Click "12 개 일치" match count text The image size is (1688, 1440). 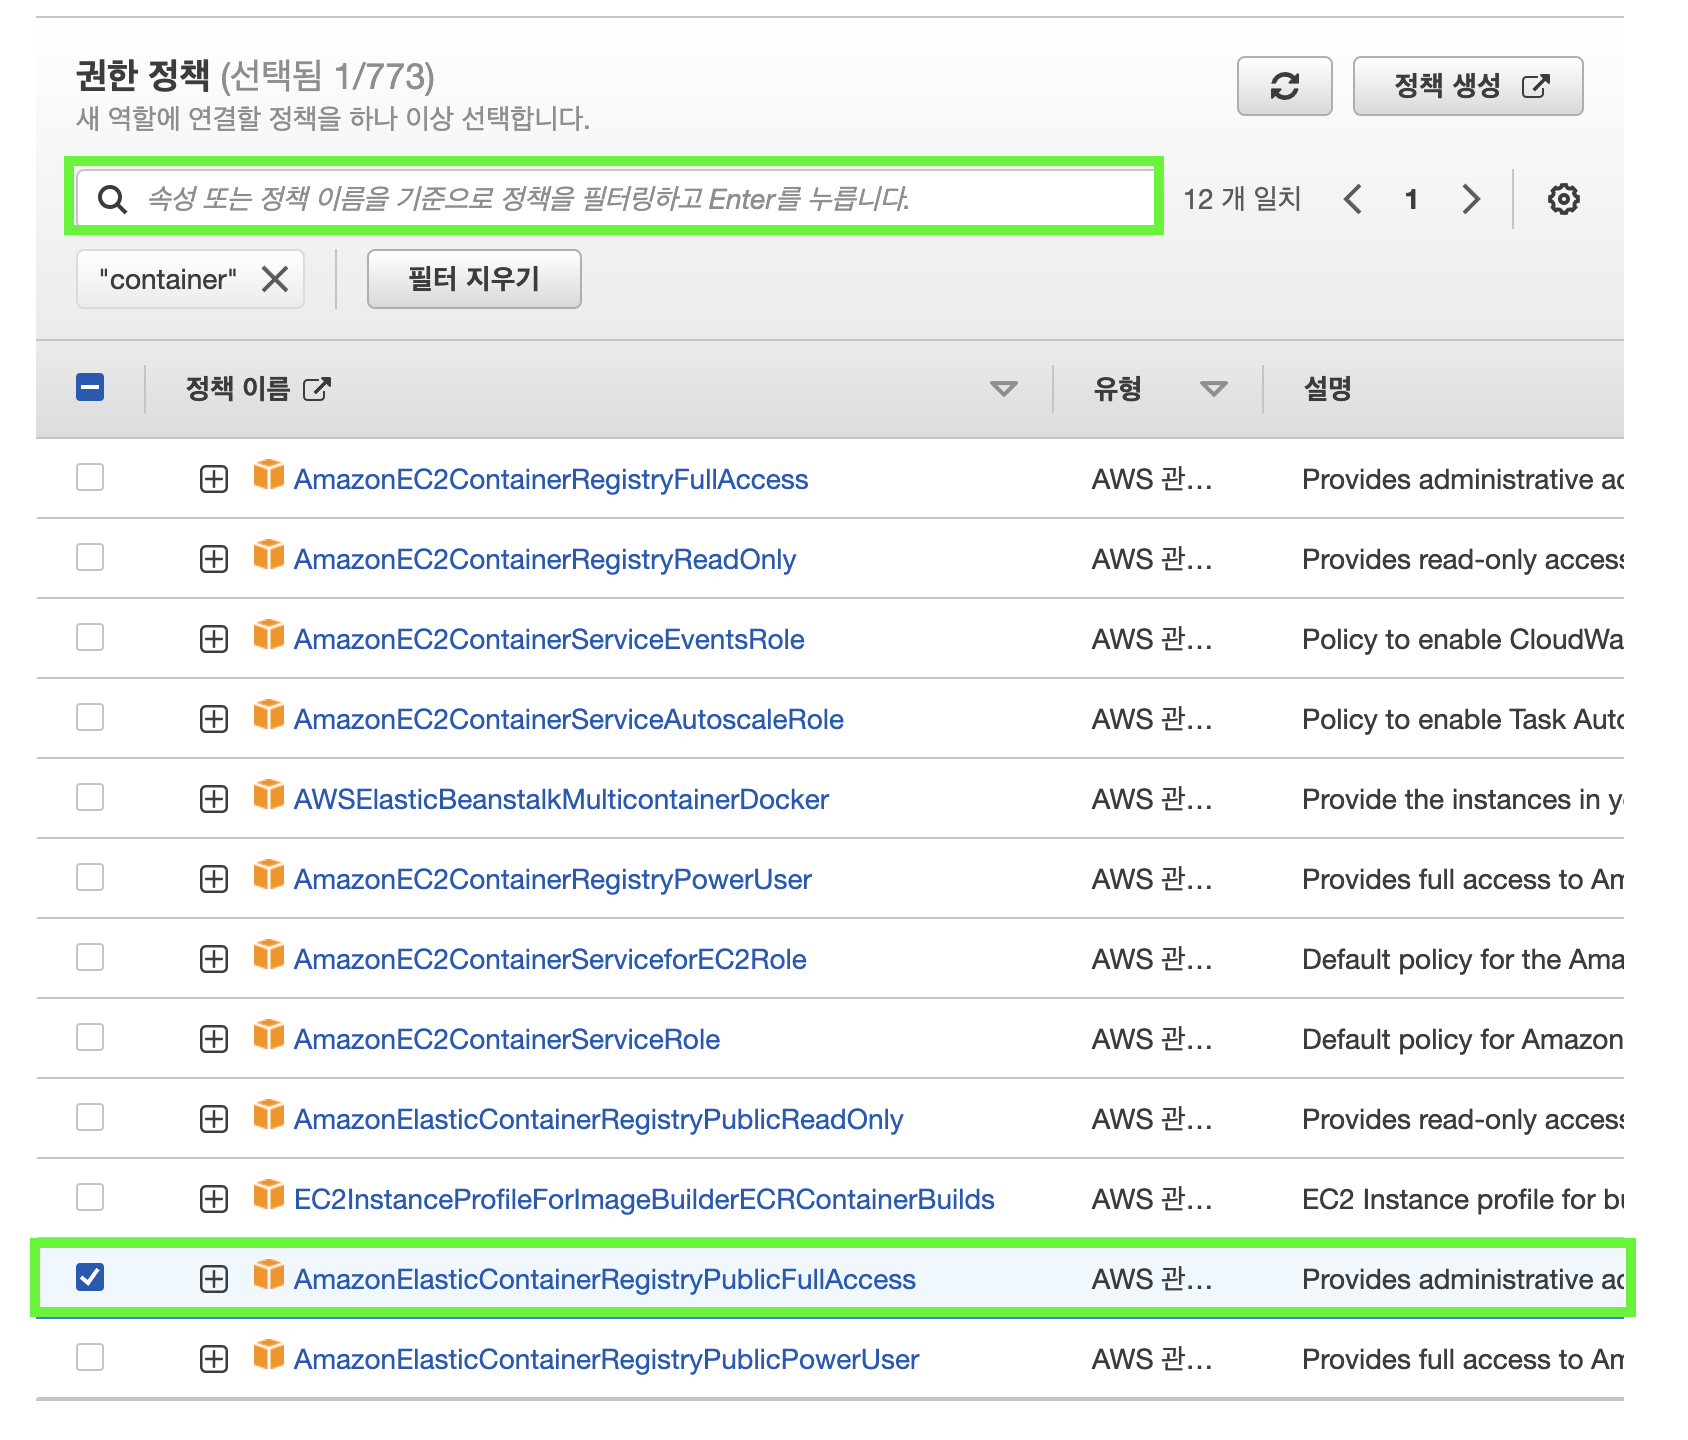click(x=1242, y=199)
